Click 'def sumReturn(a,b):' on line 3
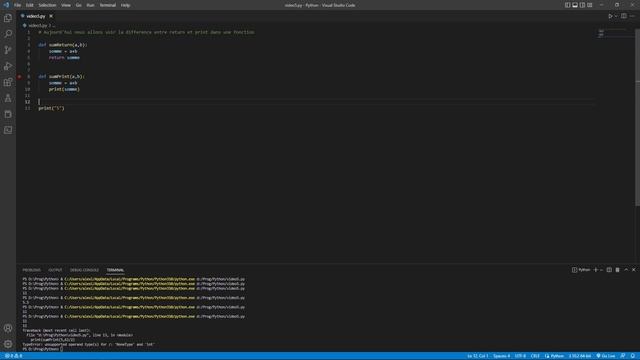This screenshot has height=360, width=640. pyautogui.click(x=62, y=45)
